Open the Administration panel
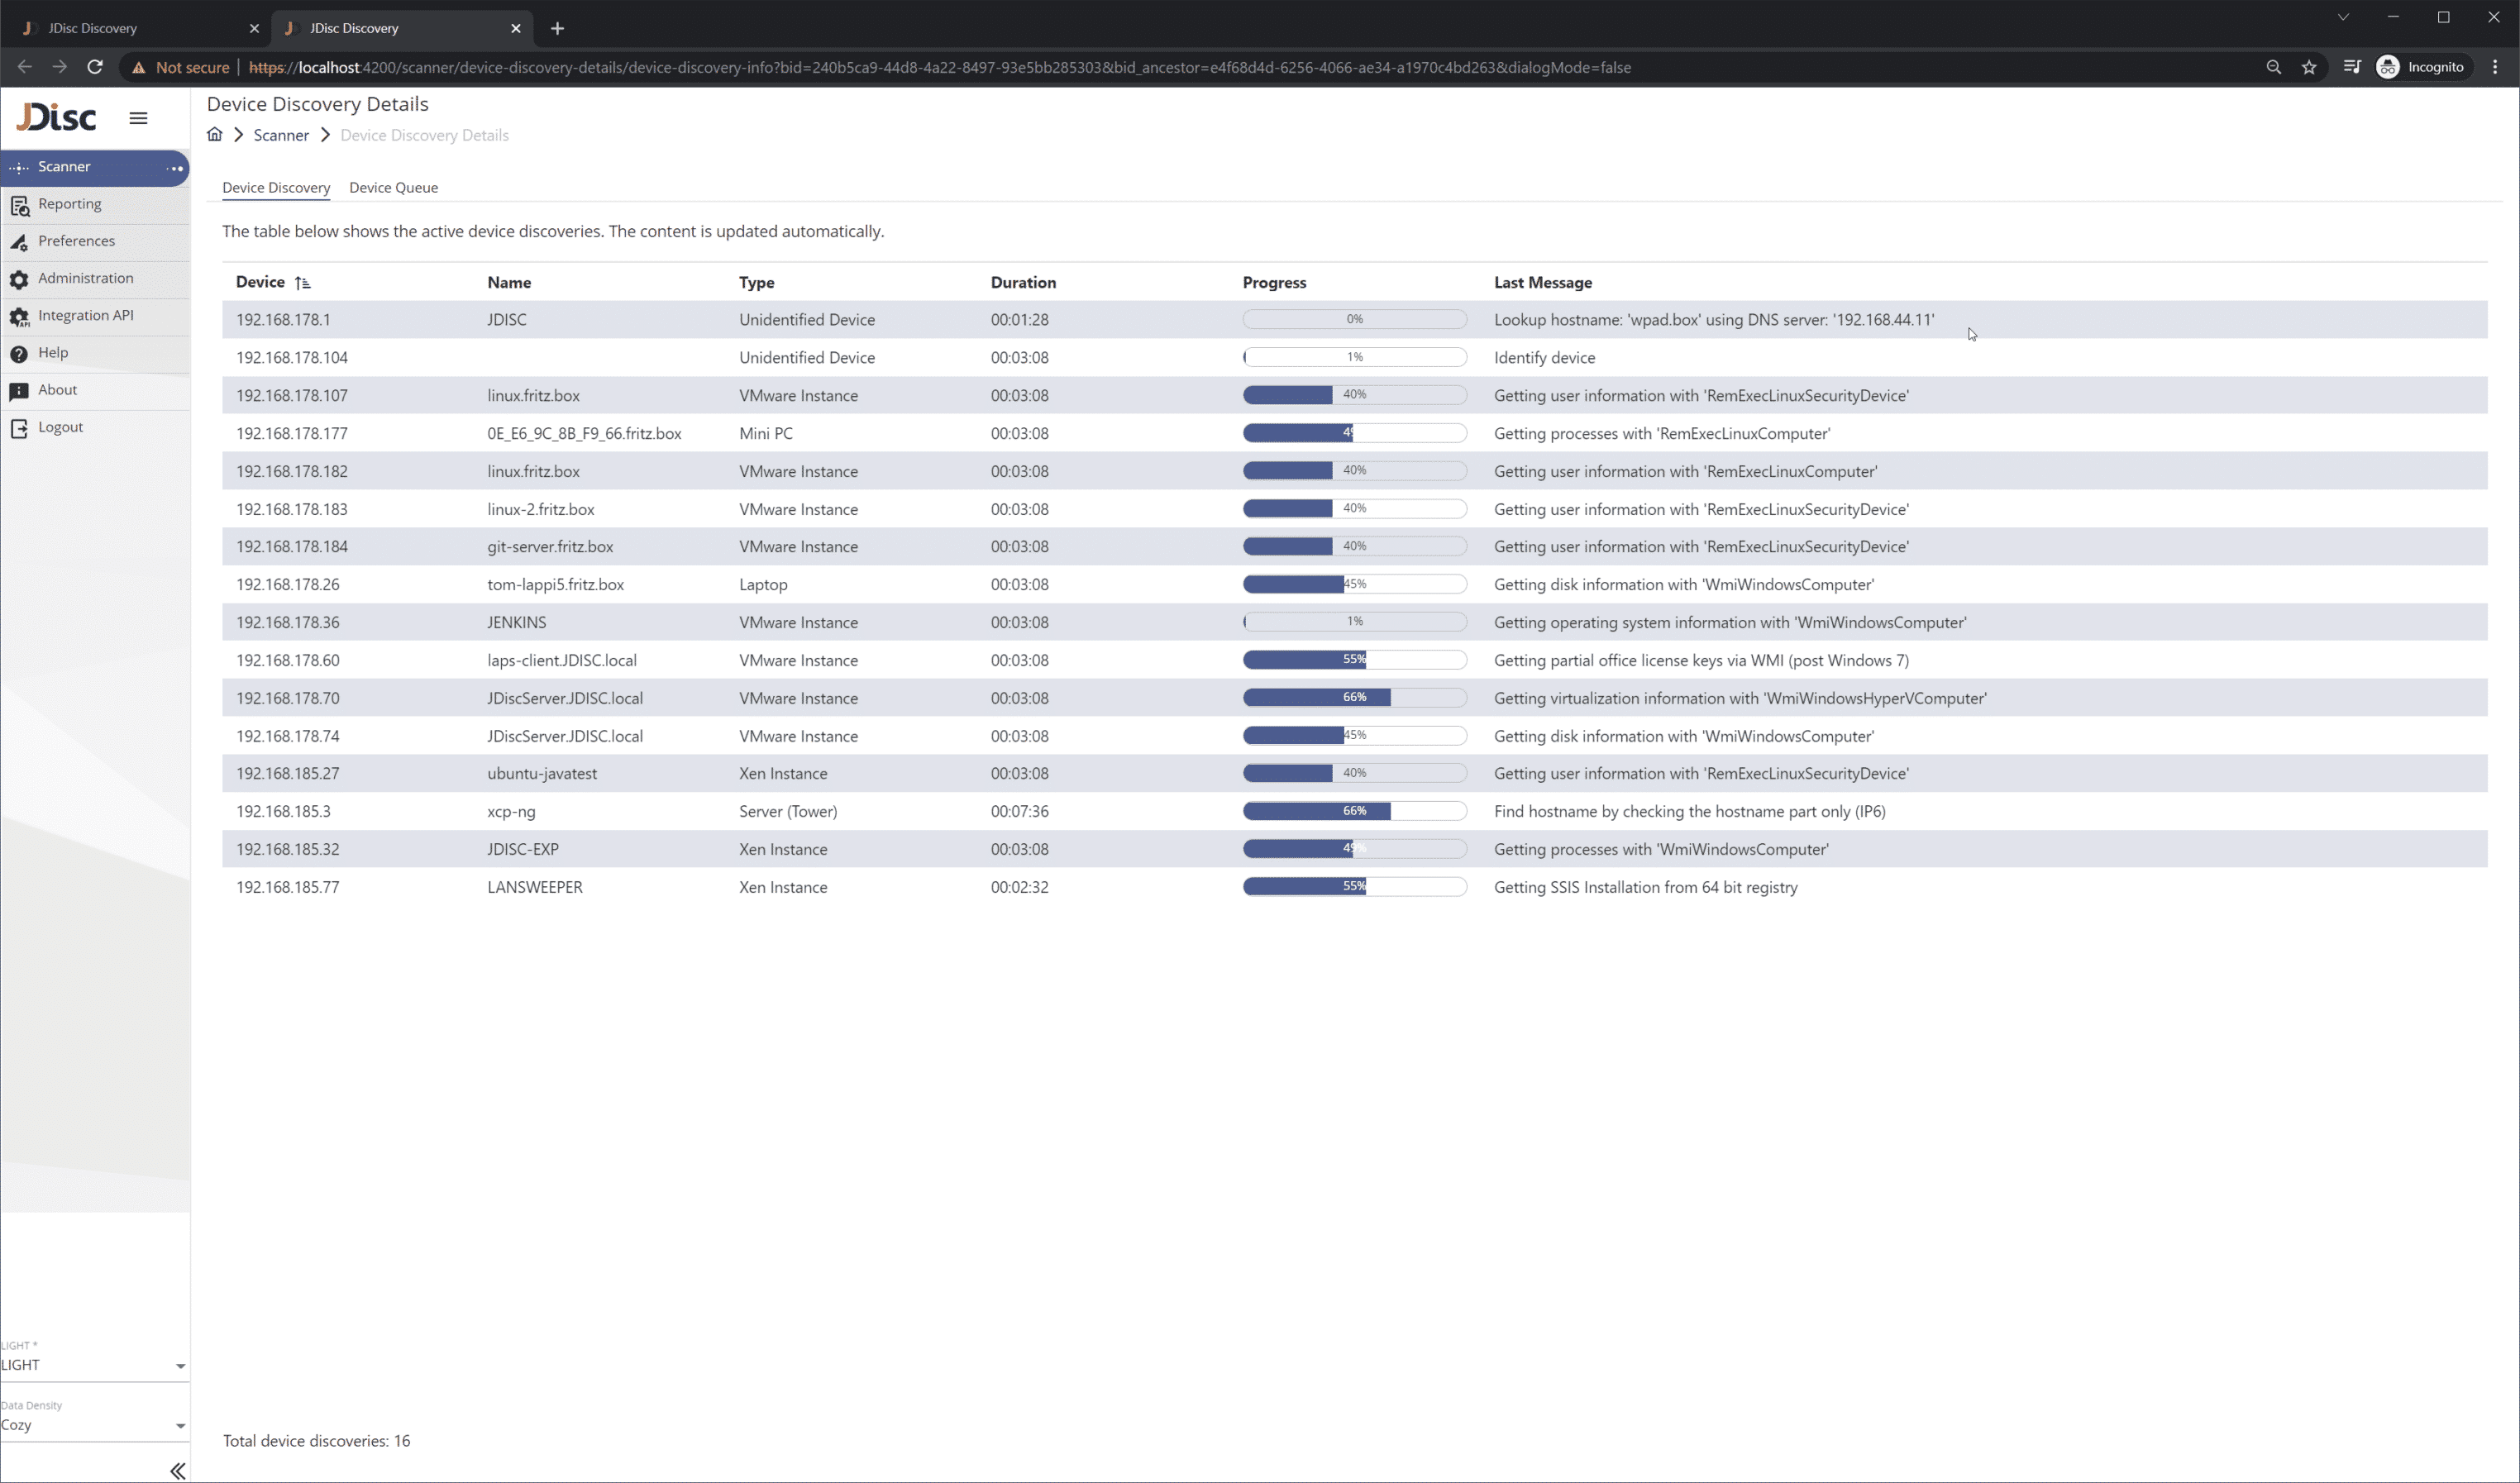Image resolution: width=2520 pixels, height=1483 pixels. [x=85, y=278]
